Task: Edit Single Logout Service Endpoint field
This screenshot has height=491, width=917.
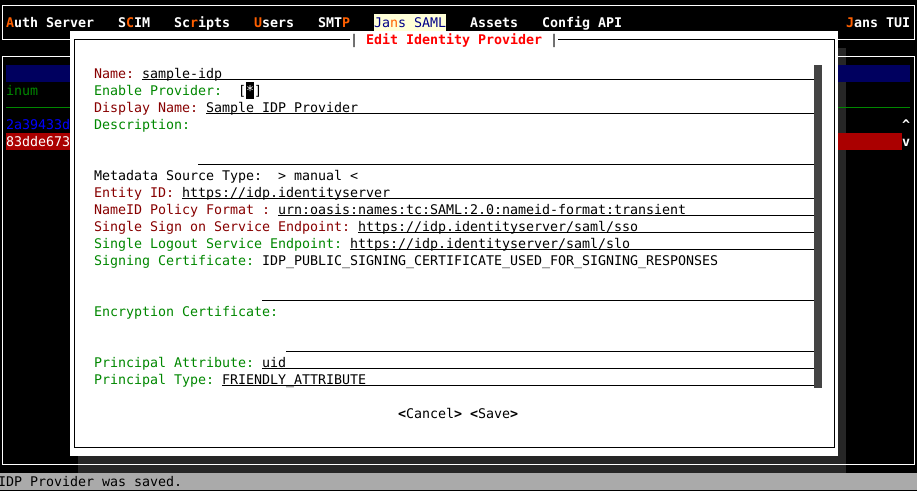Action: [580, 244]
